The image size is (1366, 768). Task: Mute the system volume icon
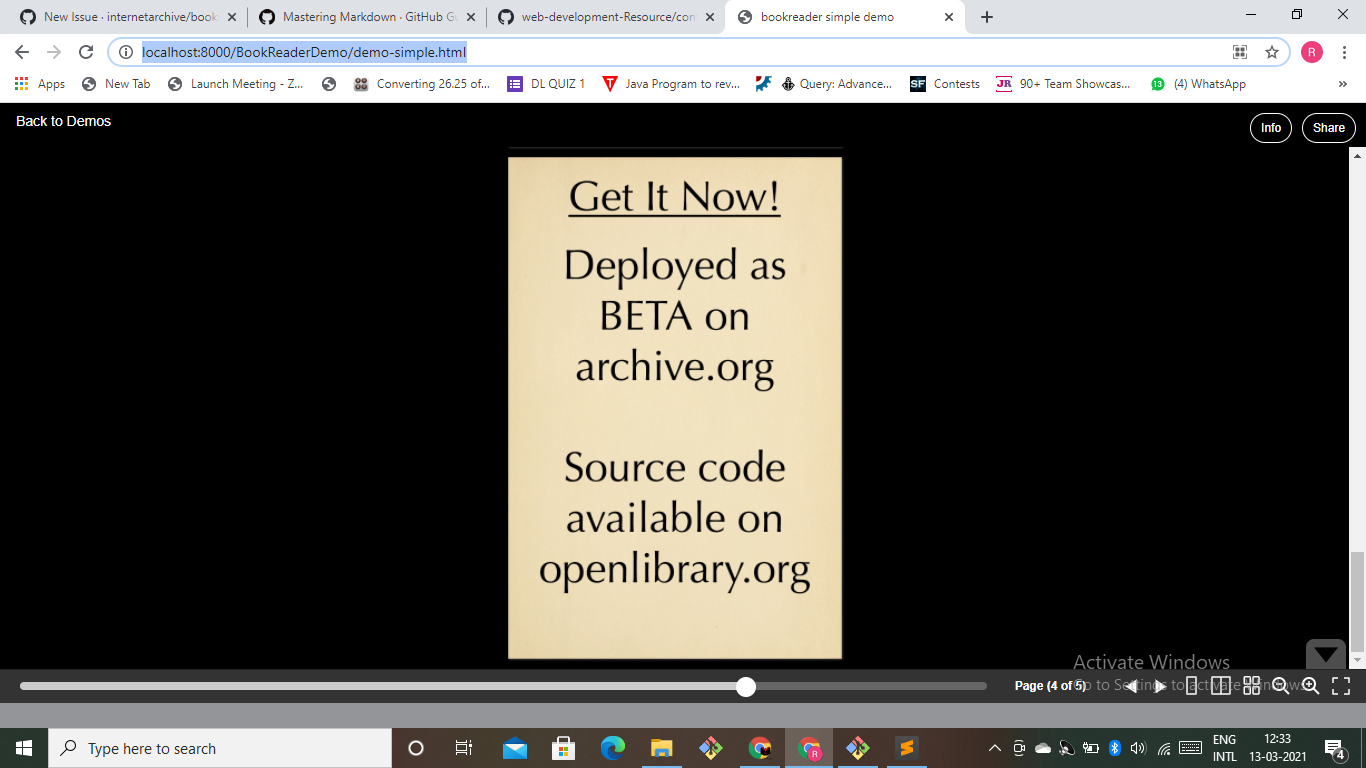coord(1137,748)
